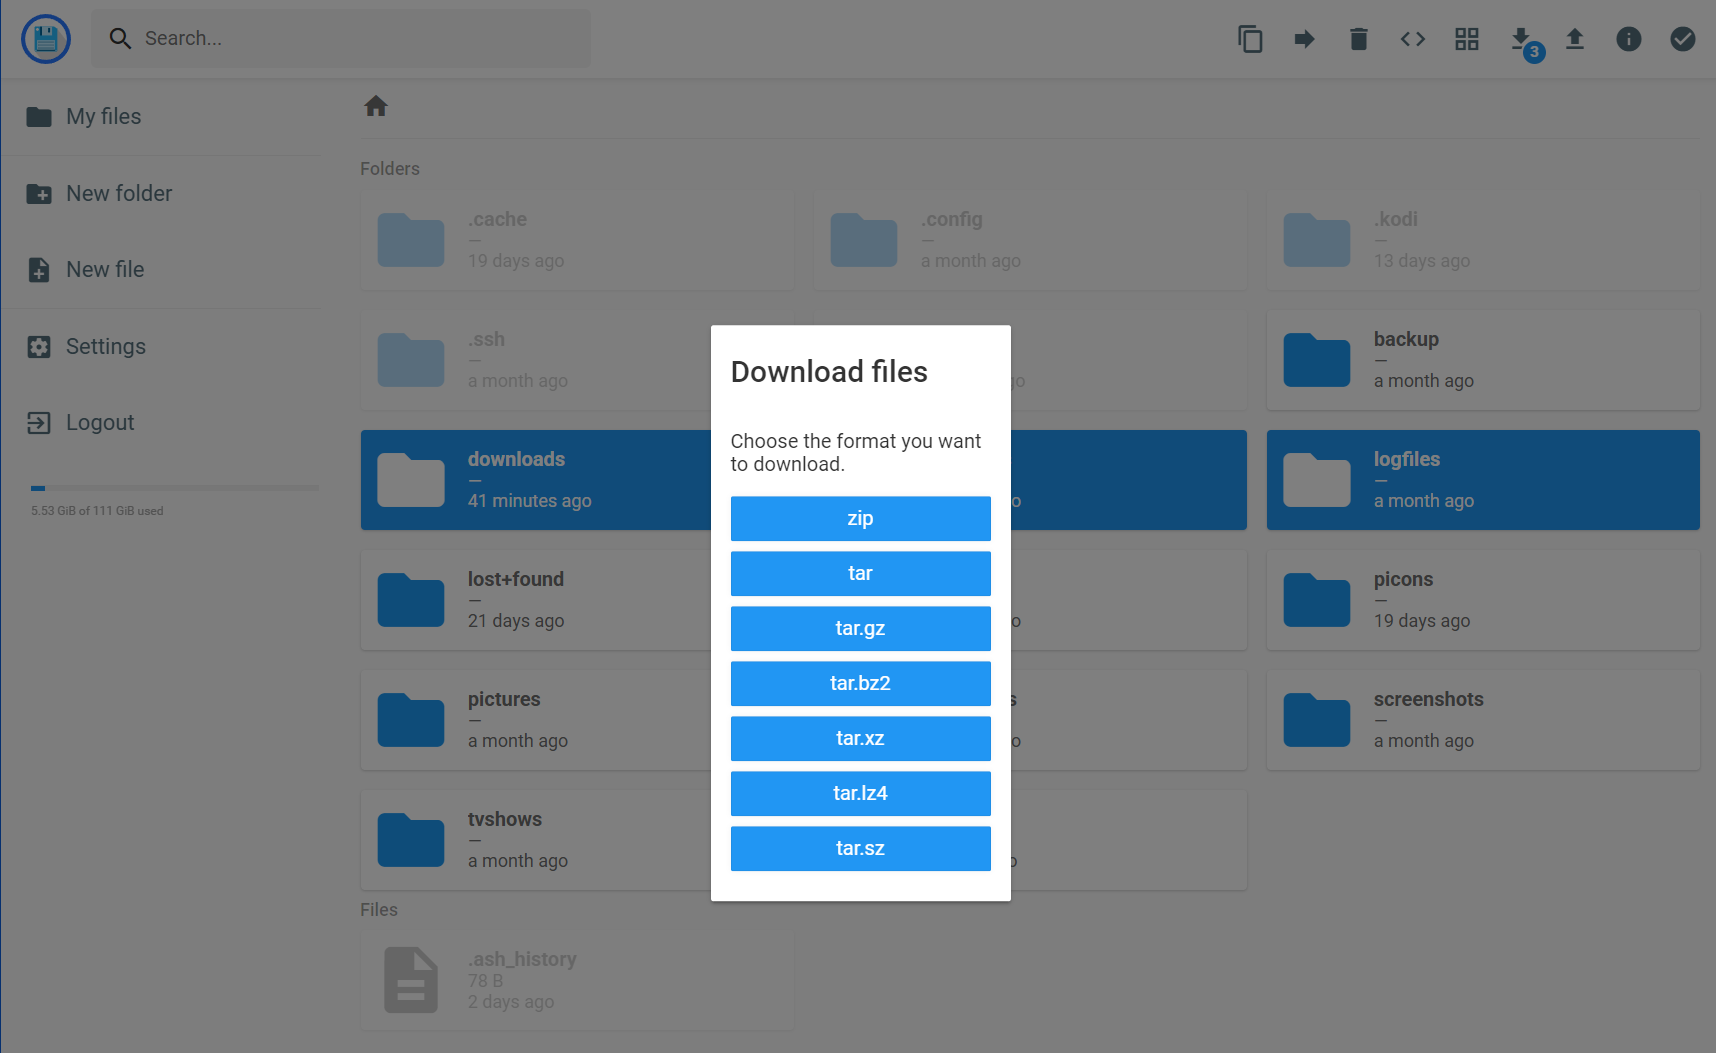Screen dimensions: 1716x1053
Task: Open the info icon in toolbar
Action: (1629, 39)
